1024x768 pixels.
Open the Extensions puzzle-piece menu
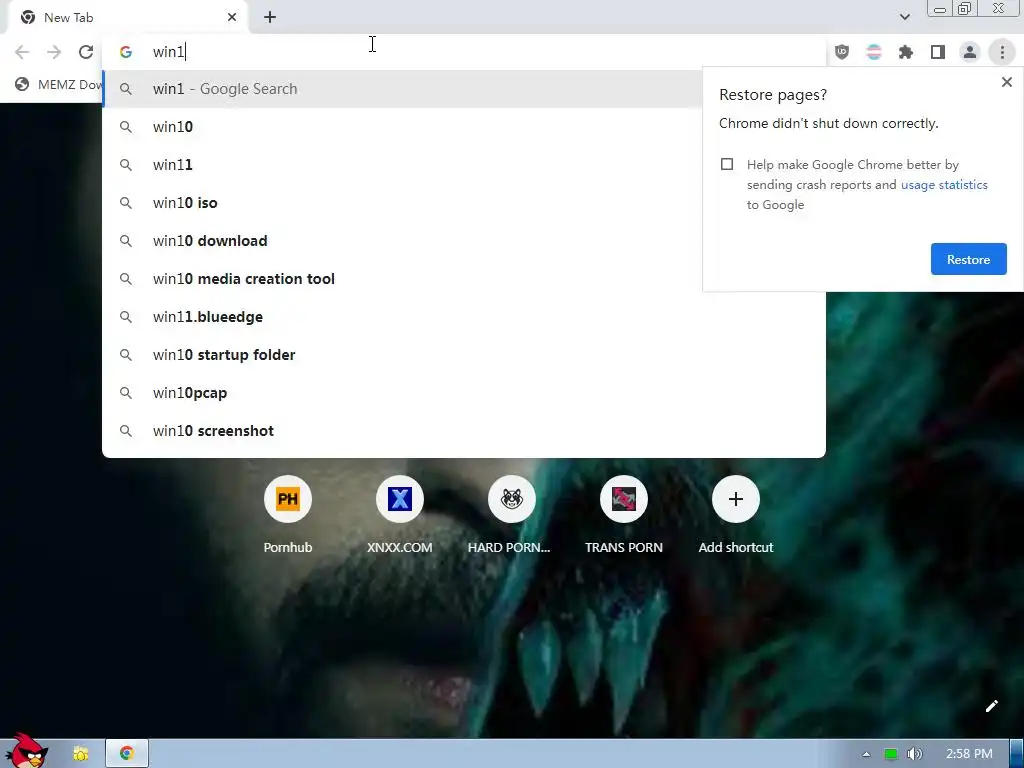tap(906, 52)
